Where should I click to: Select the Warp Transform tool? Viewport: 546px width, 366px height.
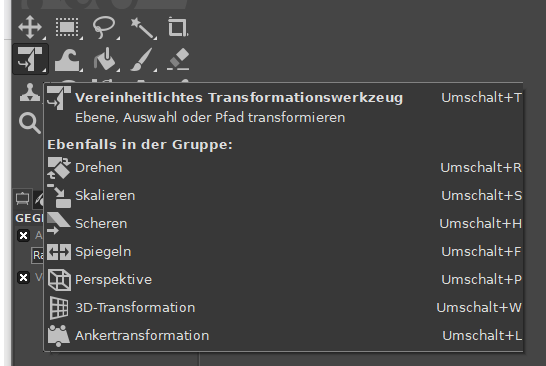click(68, 59)
